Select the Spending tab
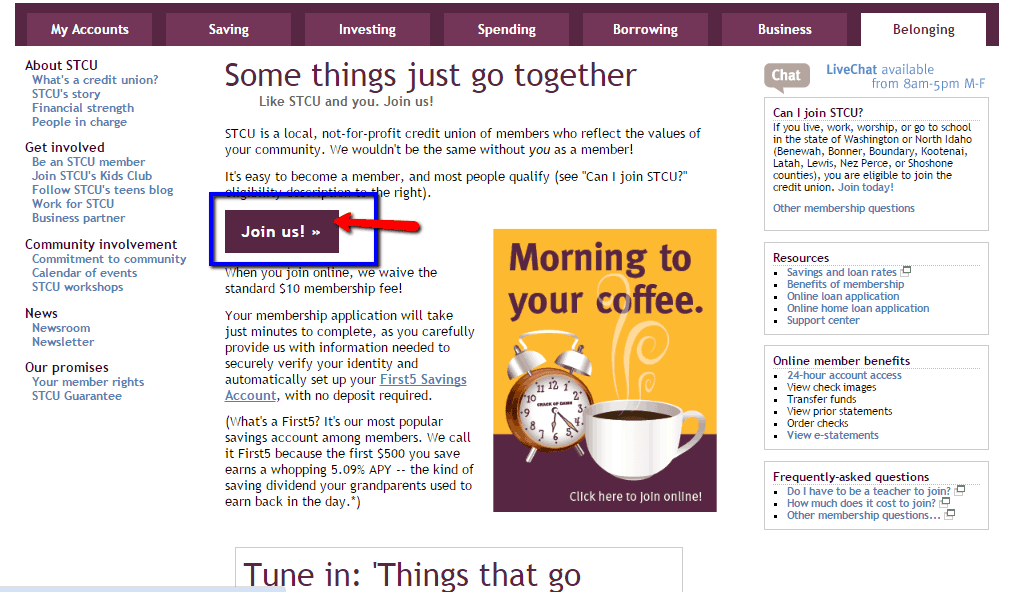The height and width of the screenshot is (592, 1023). (506, 29)
